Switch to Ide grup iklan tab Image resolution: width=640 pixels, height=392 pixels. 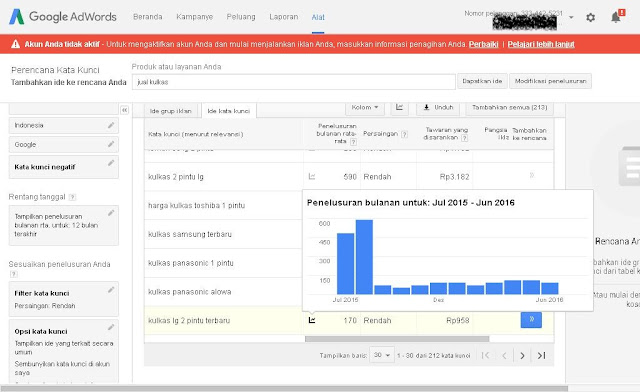[x=170, y=111]
